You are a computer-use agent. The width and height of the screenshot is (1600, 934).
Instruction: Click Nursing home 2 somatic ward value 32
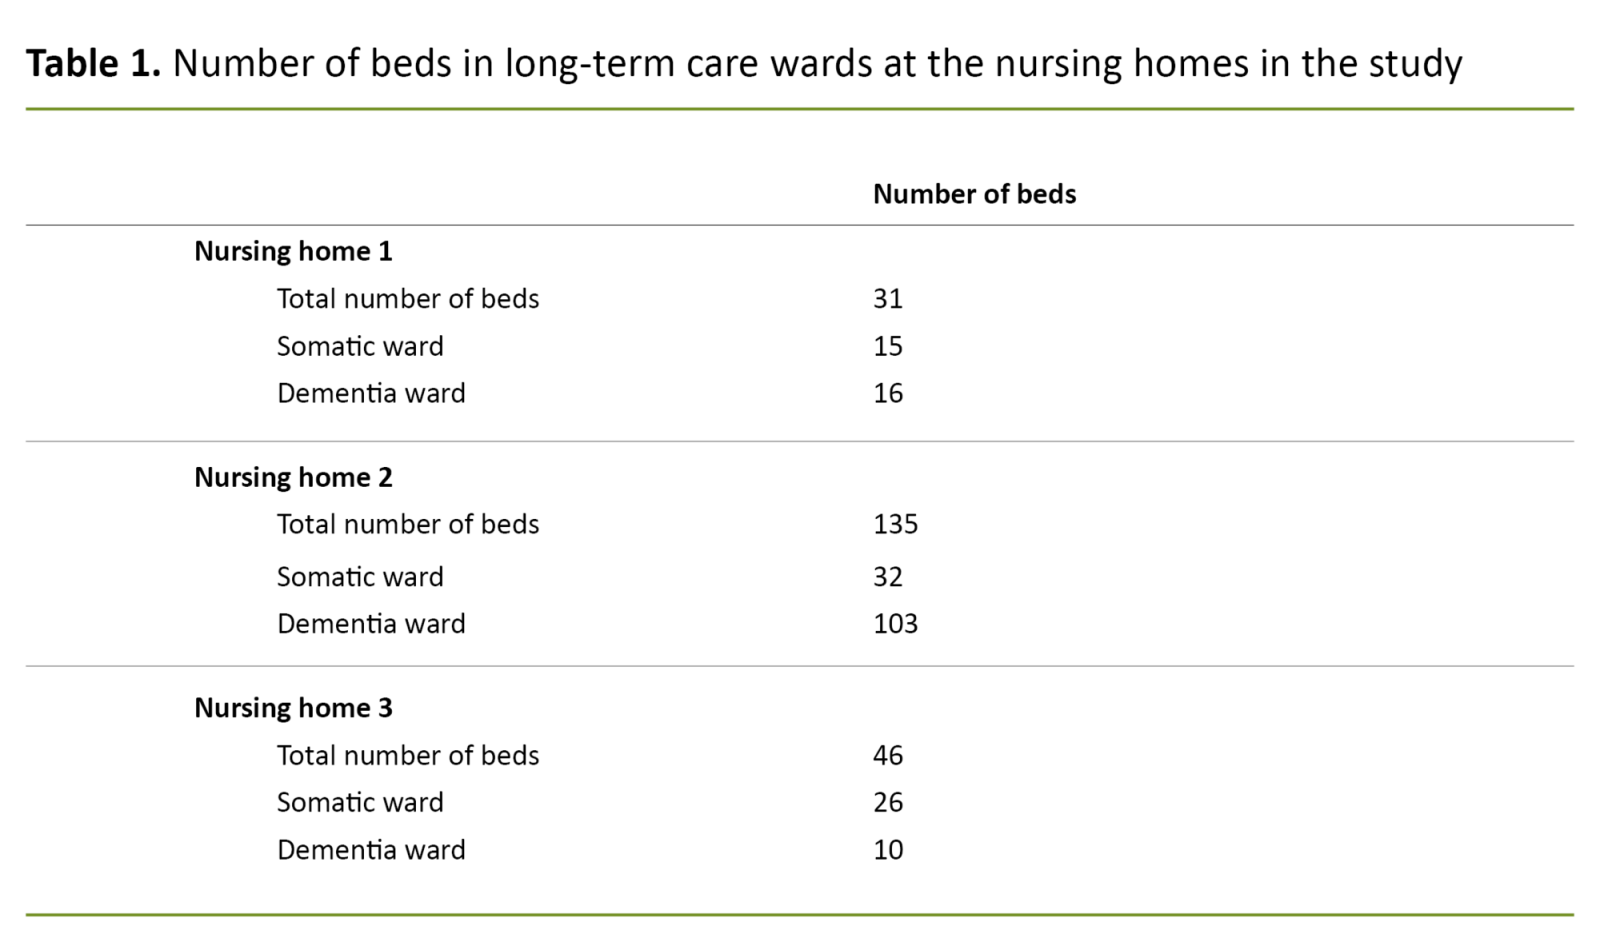888,577
